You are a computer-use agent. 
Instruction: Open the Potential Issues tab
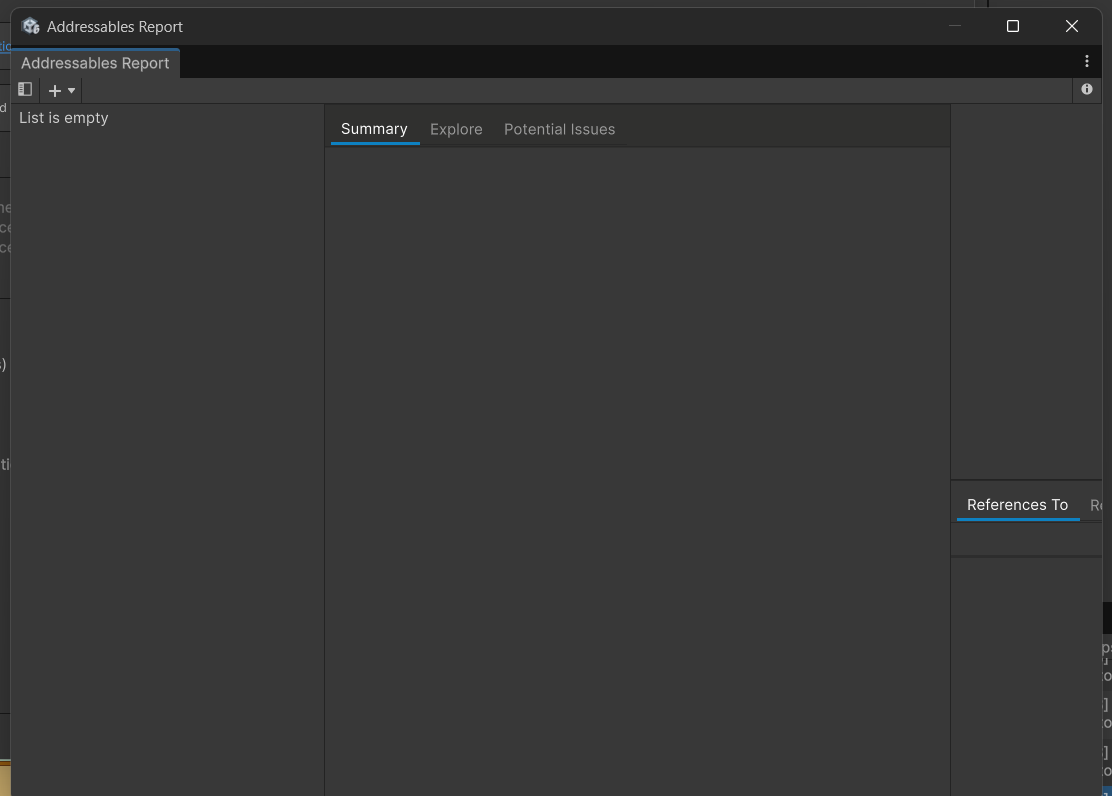560,130
